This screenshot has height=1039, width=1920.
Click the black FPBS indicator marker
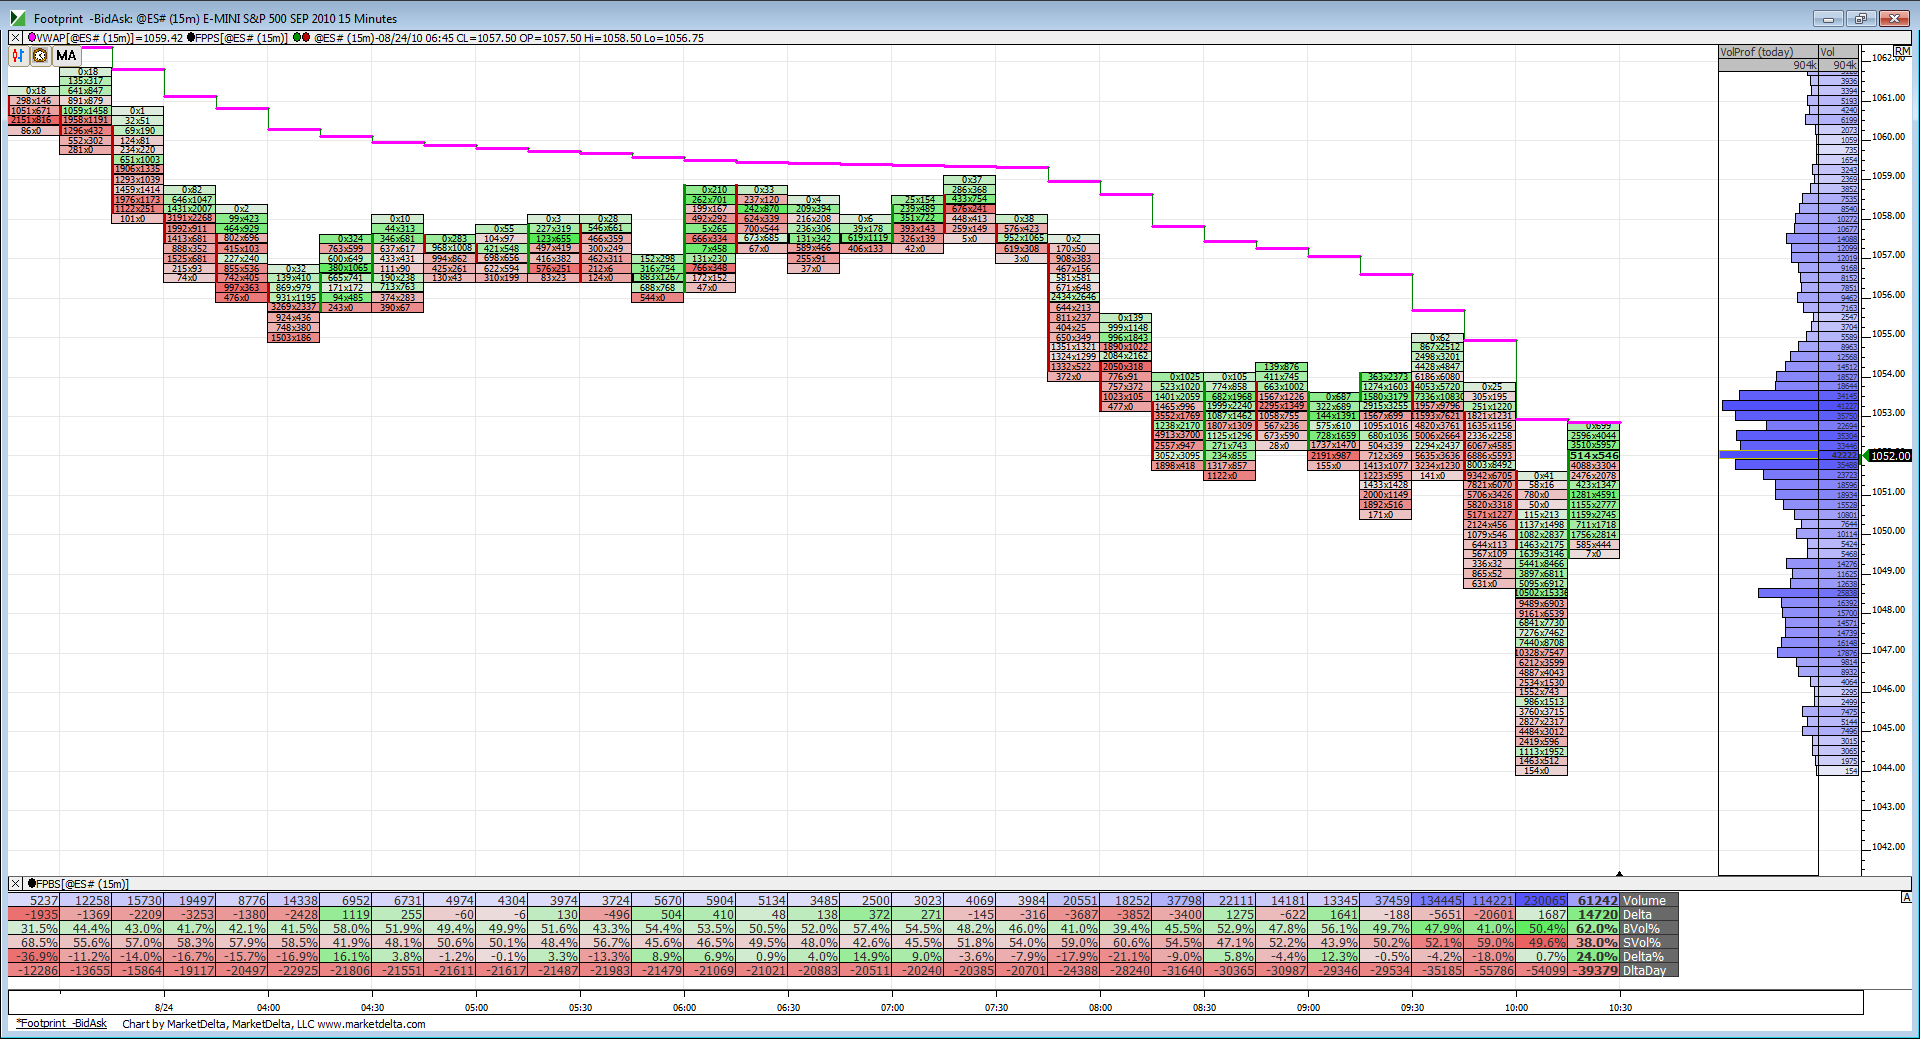coord(32,884)
